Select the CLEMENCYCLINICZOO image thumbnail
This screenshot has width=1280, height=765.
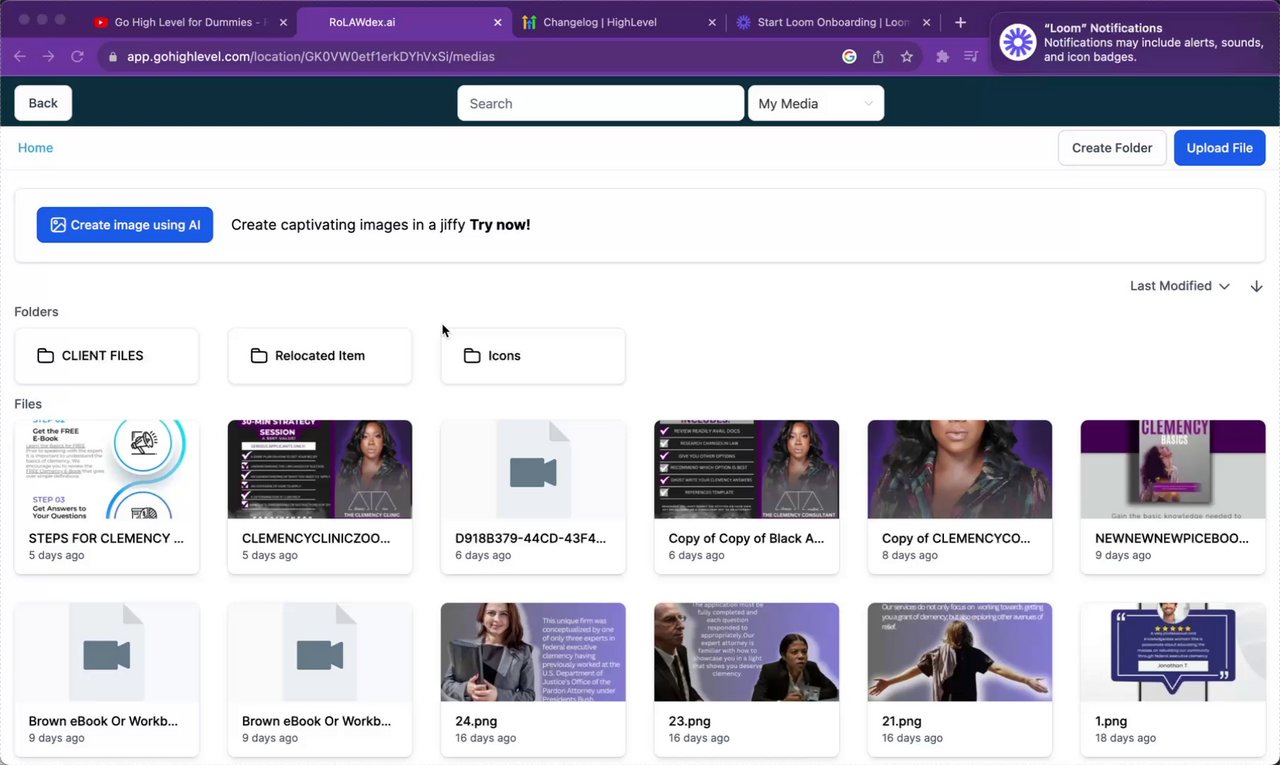pyautogui.click(x=320, y=469)
